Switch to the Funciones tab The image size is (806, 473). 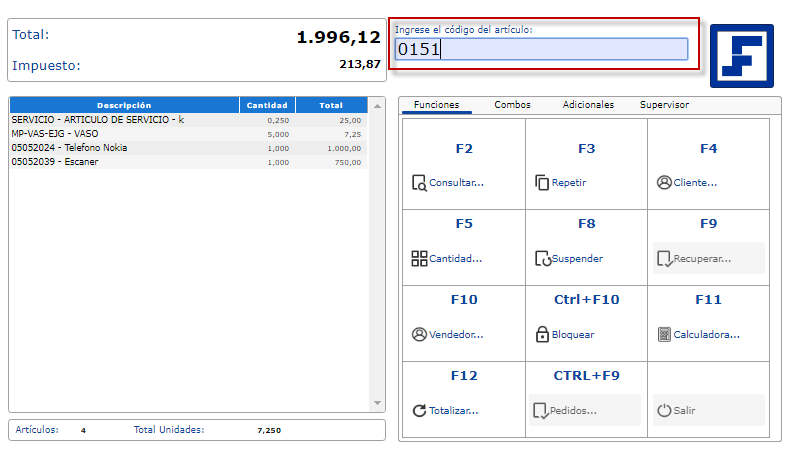(436, 104)
